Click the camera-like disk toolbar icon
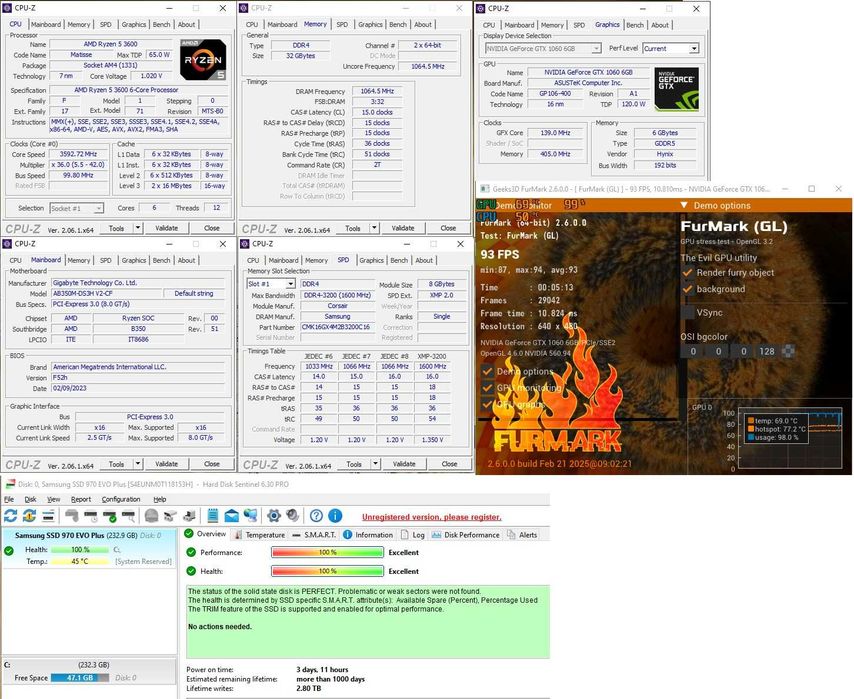Viewport: 854px width, 699px height. pyautogui.click(x=170, y=515)
